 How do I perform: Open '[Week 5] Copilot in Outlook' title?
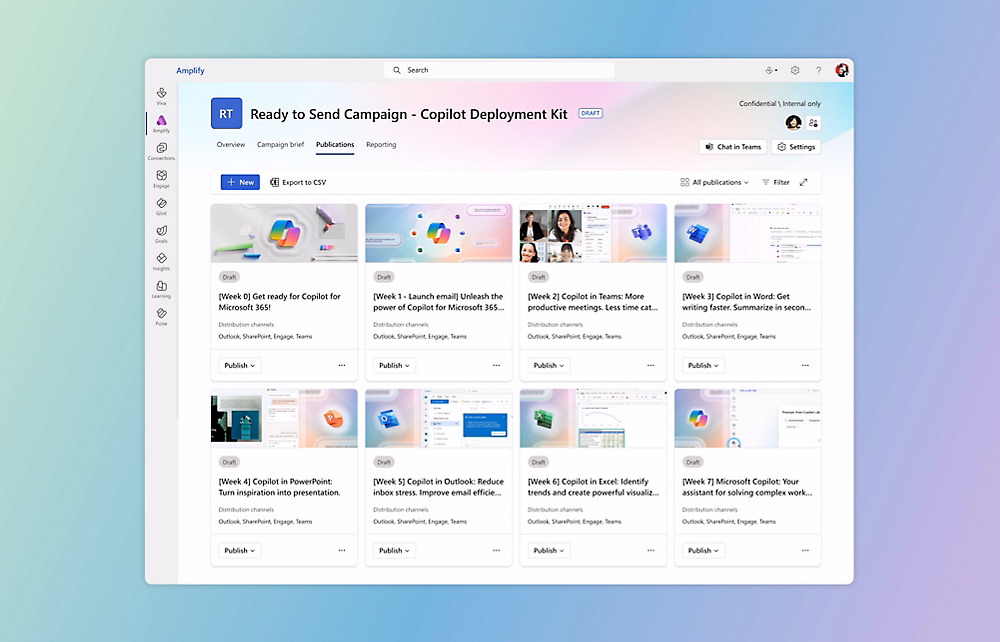click(x=439, y=486)
